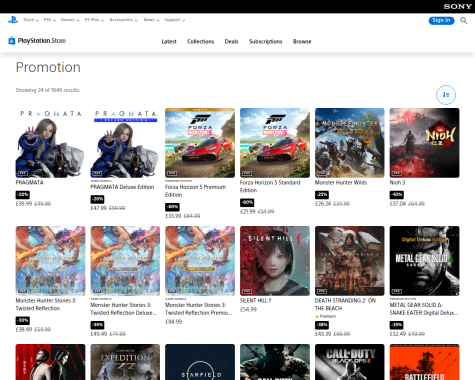Viewport: 475px width, 380px height.
Task: Open Forza Horizon 5 Premium Edition cover
Action: tap(200, 143)
